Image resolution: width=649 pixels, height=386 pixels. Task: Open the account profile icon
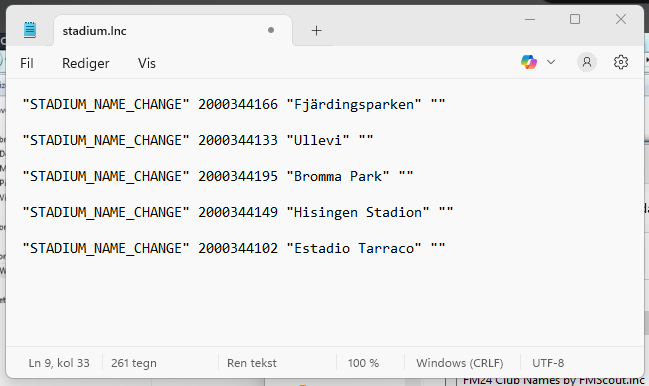587,62
